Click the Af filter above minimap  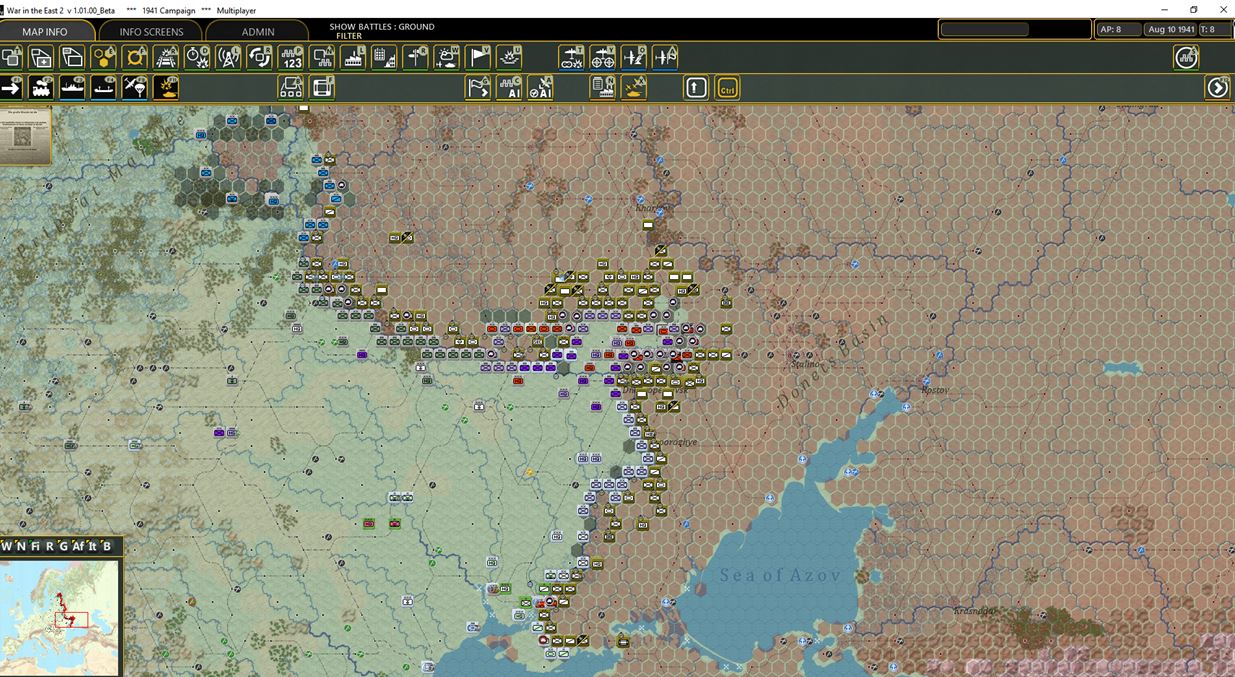[78, 546]
